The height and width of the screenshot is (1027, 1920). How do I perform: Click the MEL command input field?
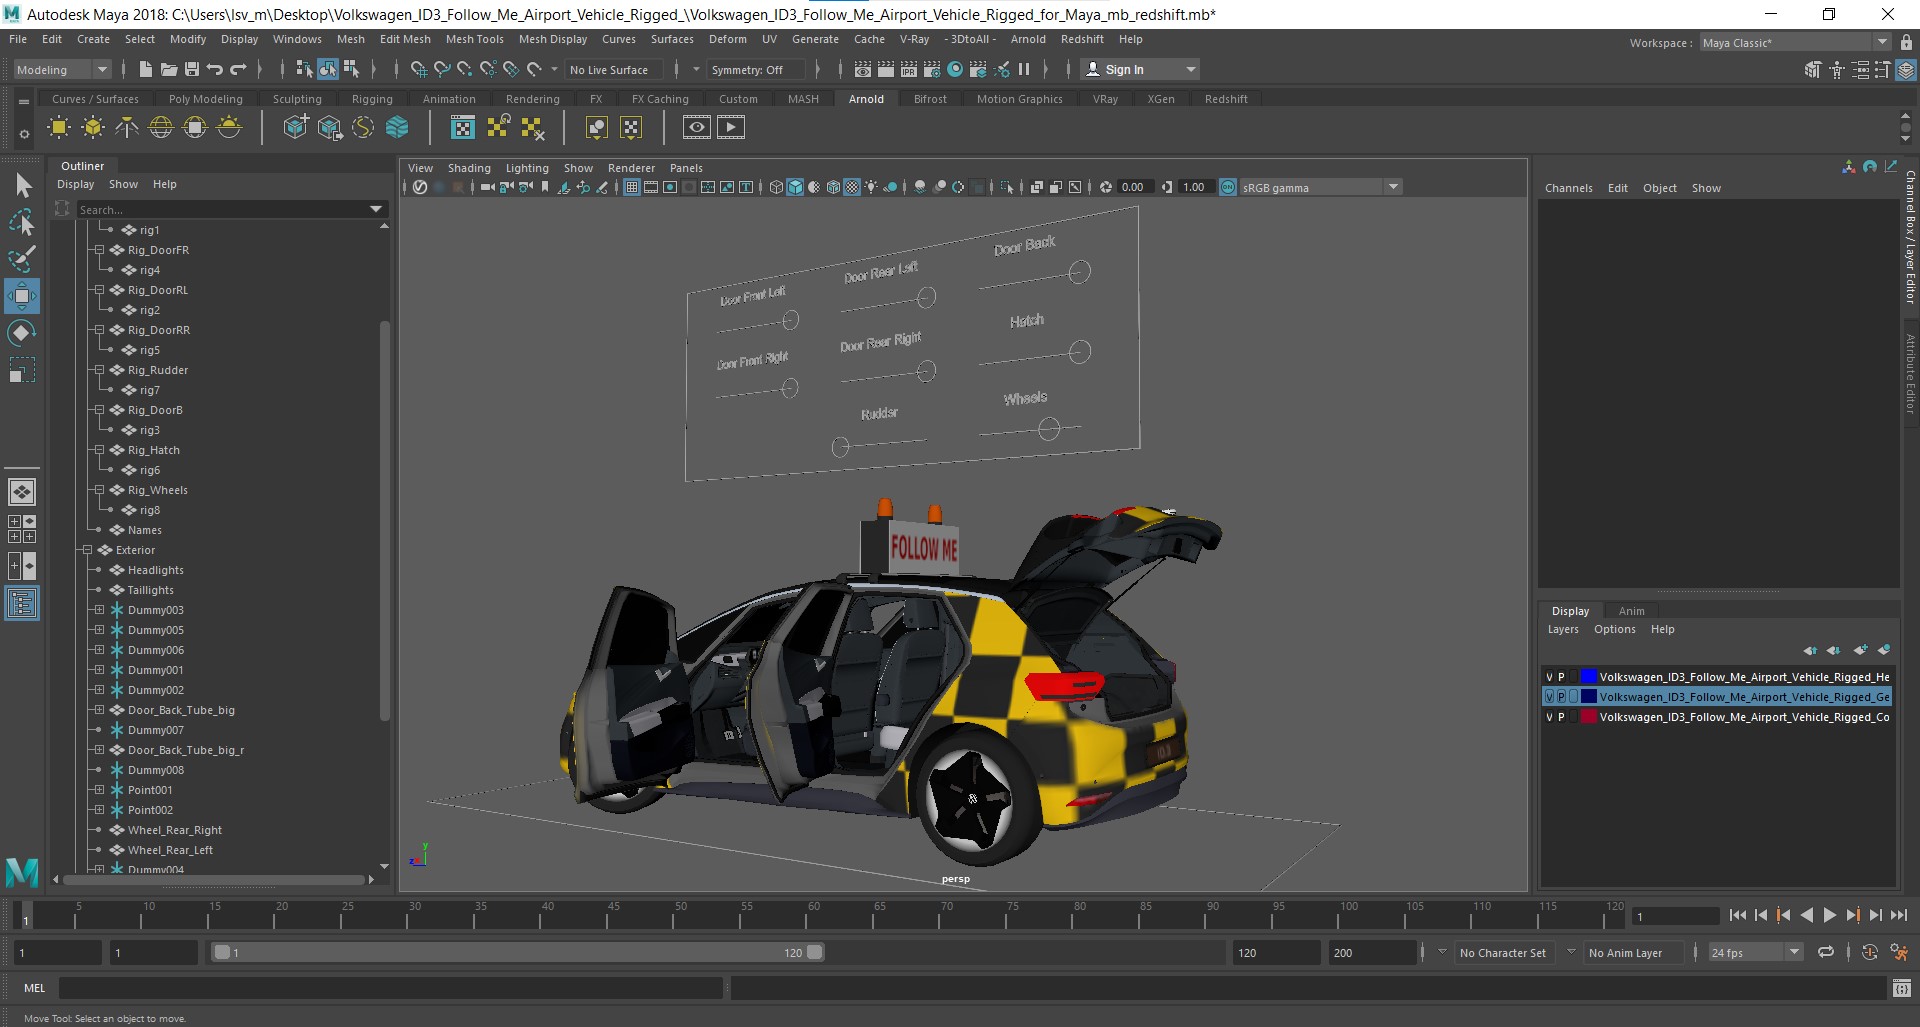(390, 988)
